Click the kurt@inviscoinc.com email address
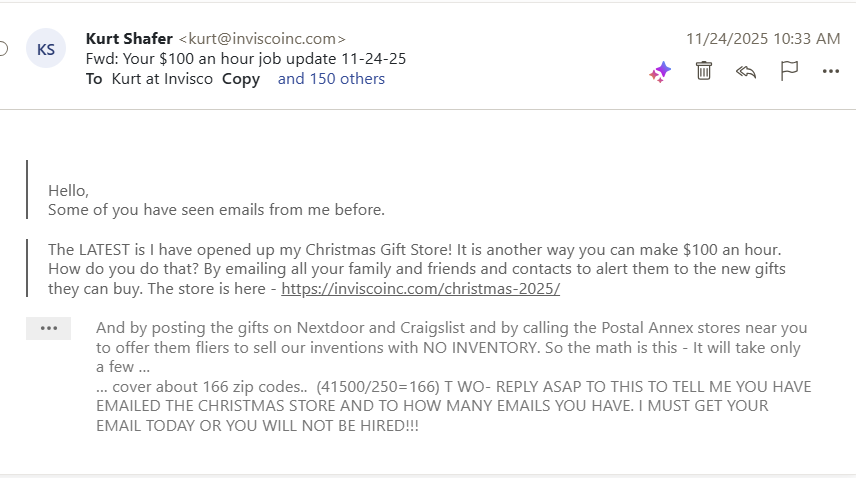 (261, 39)
